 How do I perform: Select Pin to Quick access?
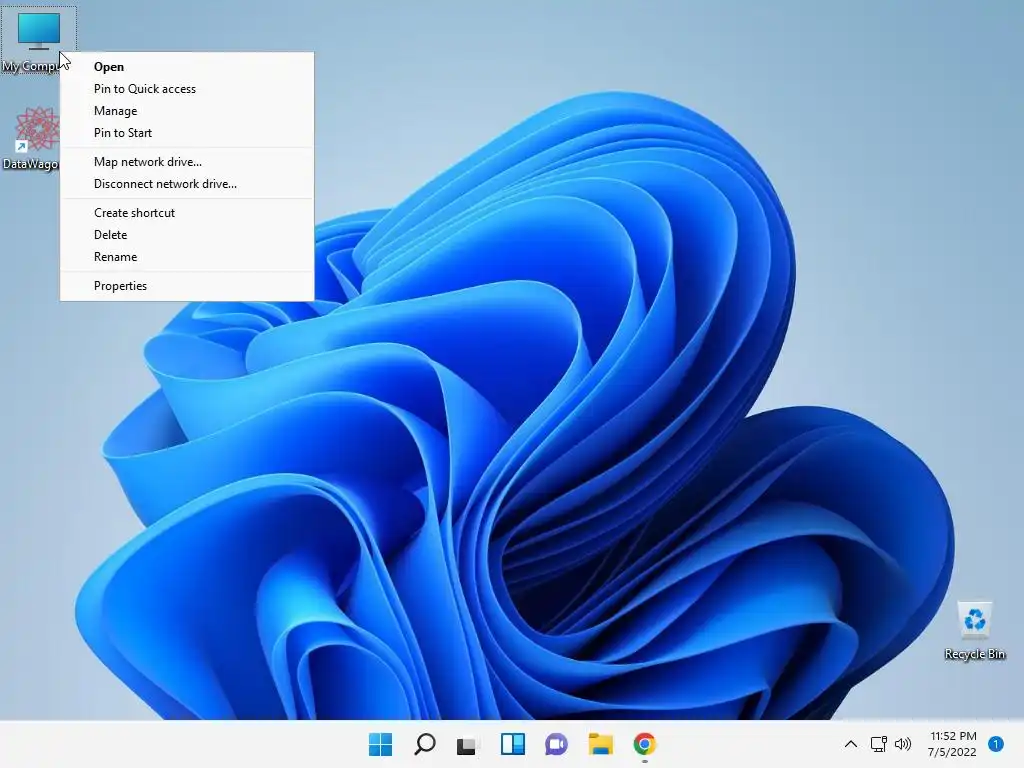187,89
